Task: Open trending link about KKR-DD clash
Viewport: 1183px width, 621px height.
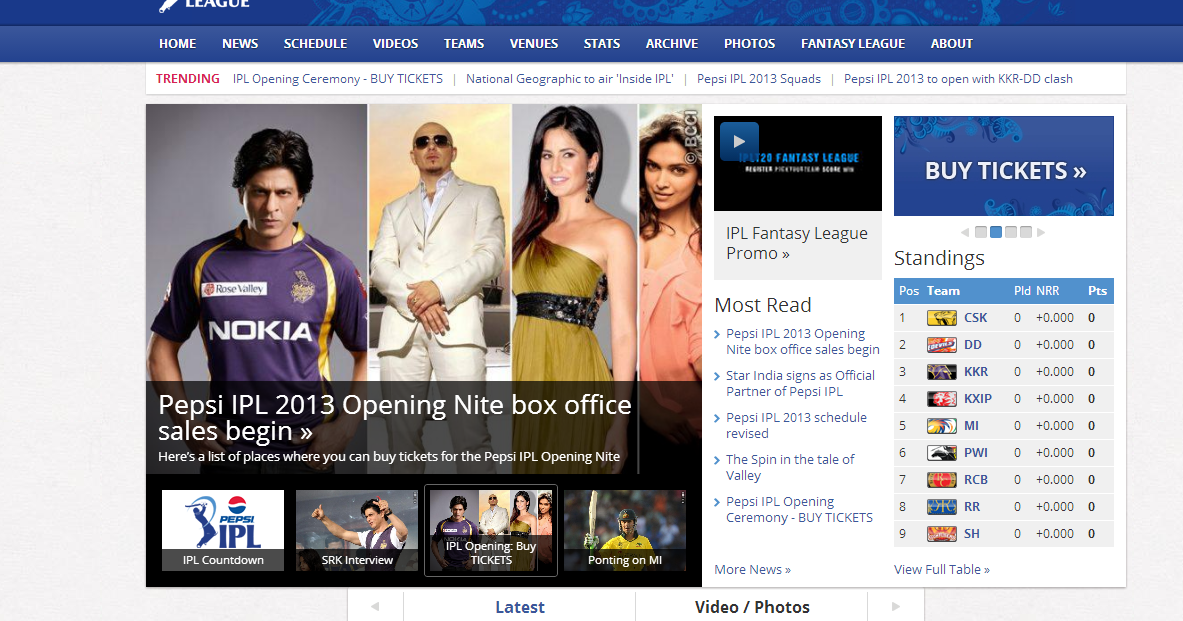Action: [x=958, y=78]
